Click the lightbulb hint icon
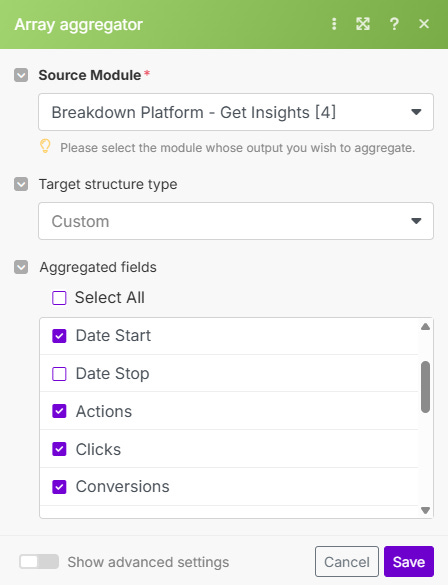This screenshot has height=585, width=448. click(45, 146)
